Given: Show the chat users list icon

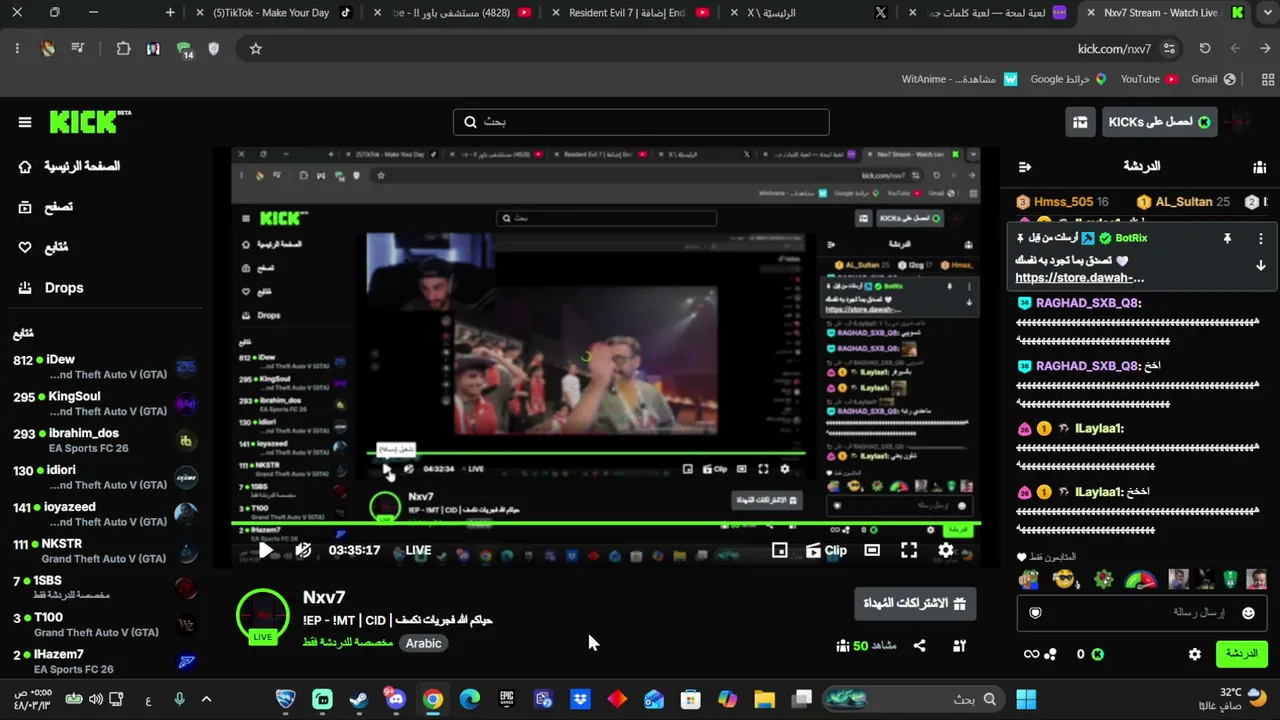Looking at the screenshot, I should (1259, 167).
